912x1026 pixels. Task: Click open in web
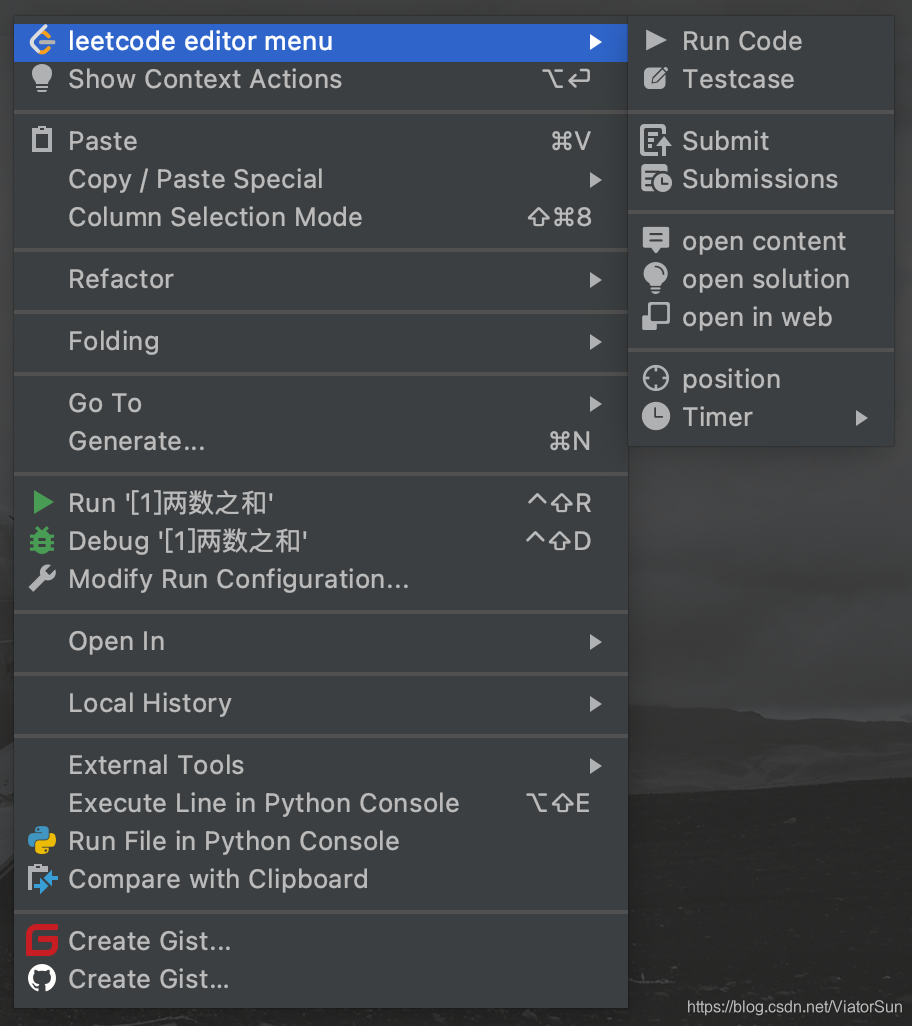point(757,317)
